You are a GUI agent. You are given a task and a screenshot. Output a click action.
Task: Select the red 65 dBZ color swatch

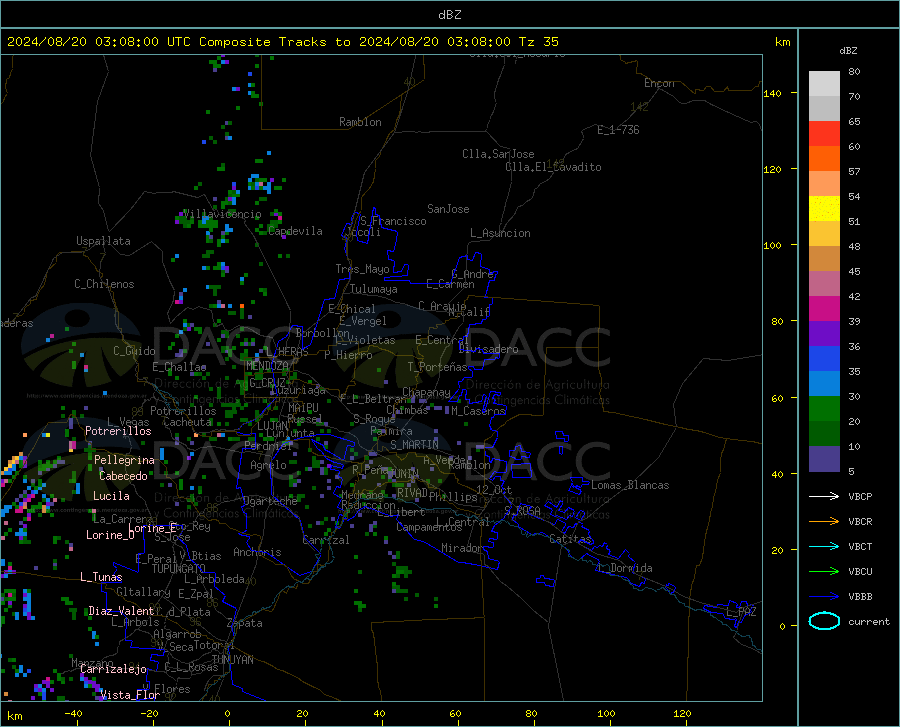point(824,133)
